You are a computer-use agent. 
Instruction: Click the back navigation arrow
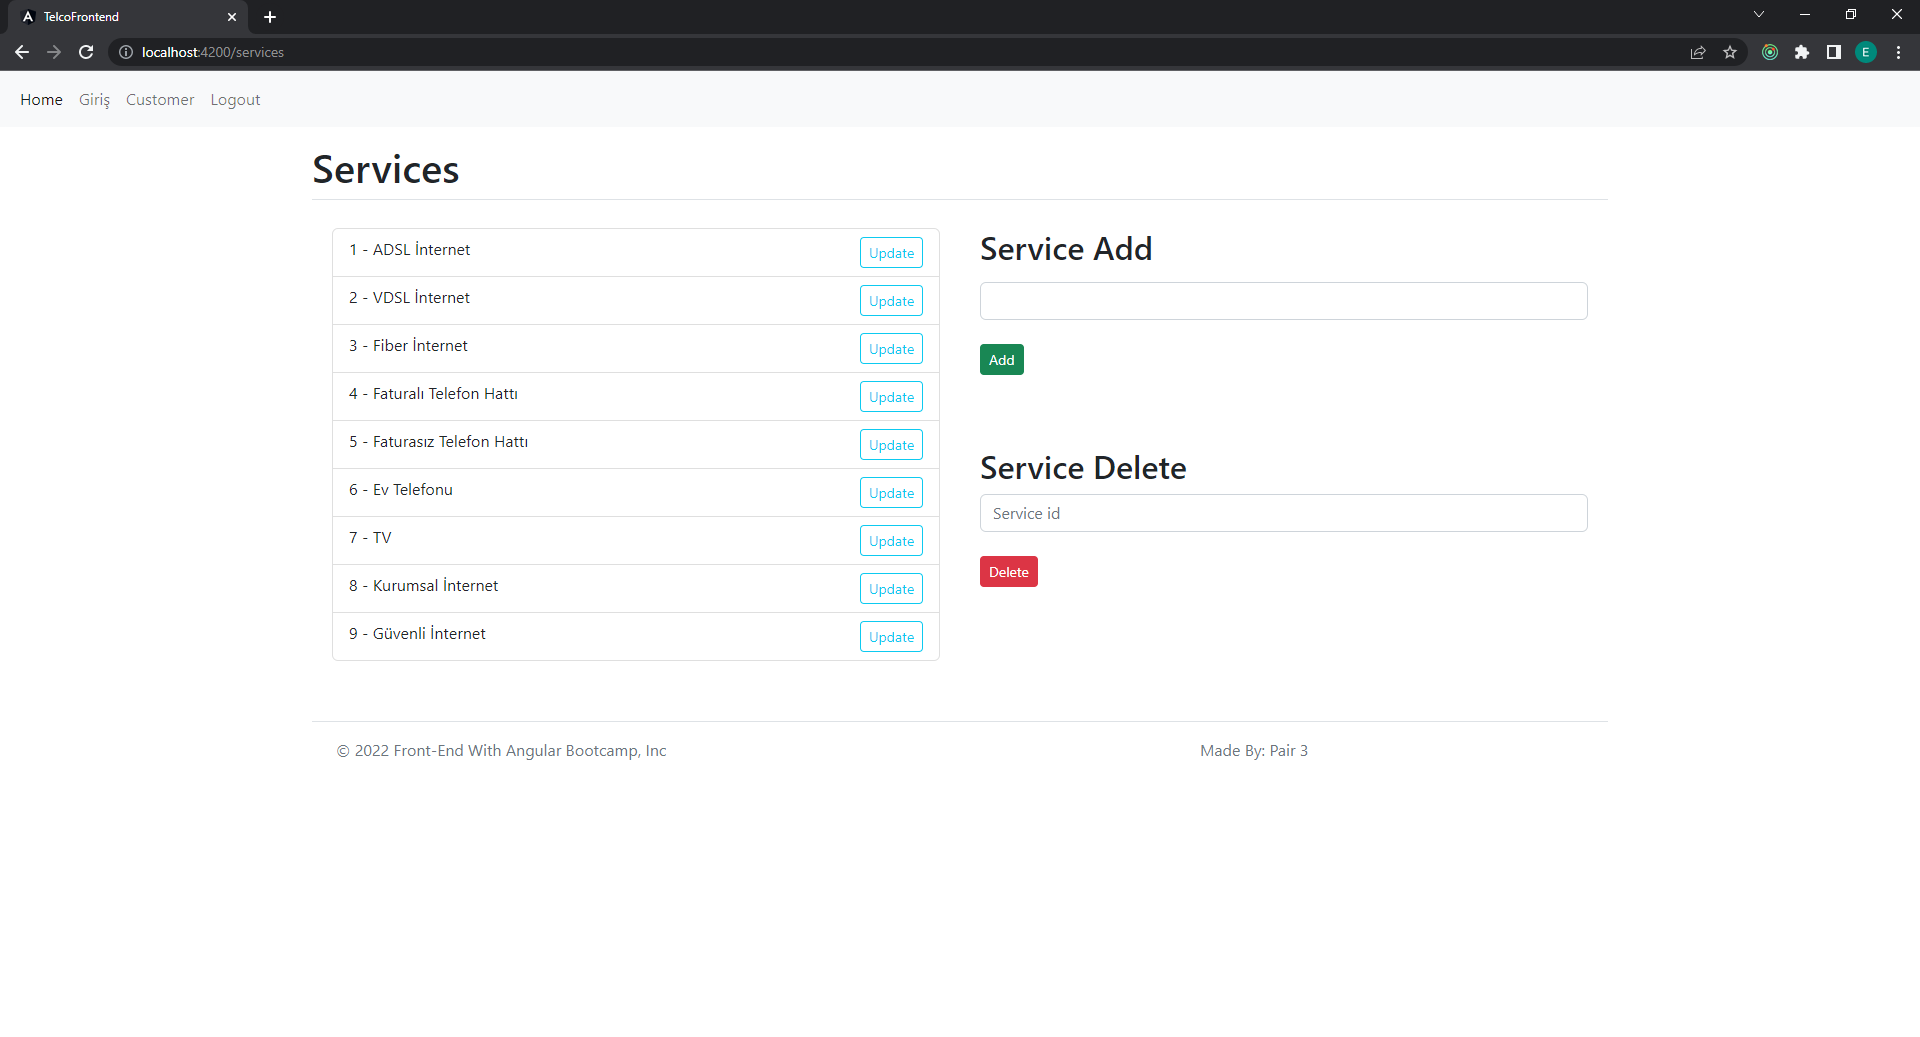[22, 52]
